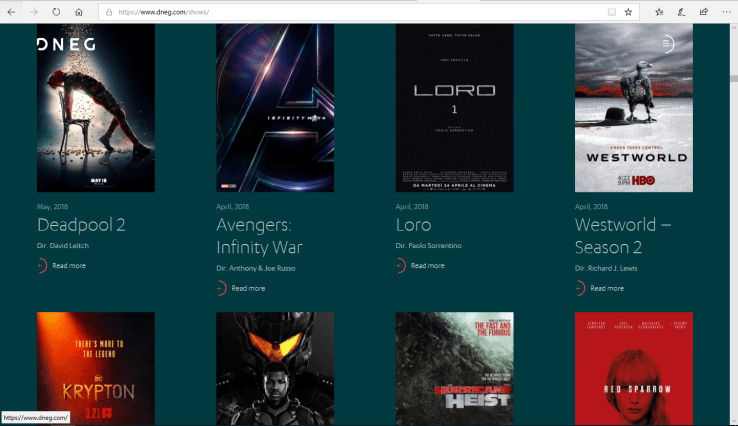The width and height of the screenshot is (738, 426).
Task: Add this page to favorites with the star
Action: [x=628, y=12]
